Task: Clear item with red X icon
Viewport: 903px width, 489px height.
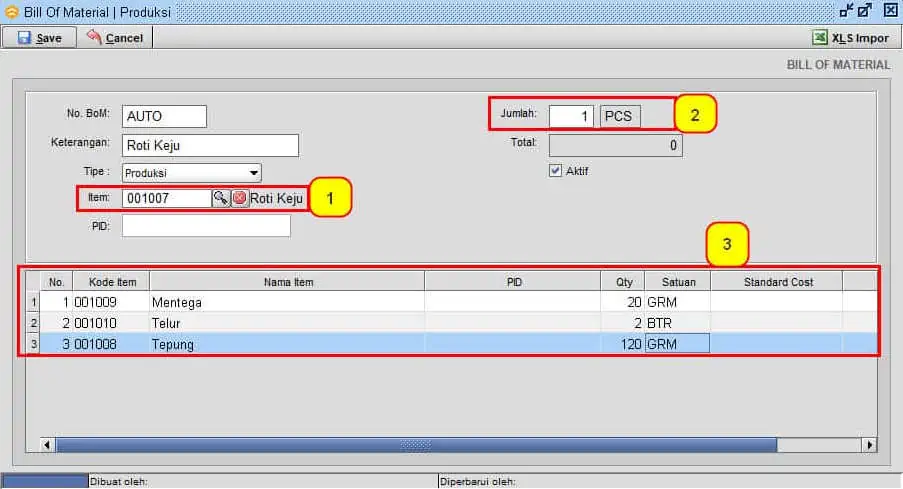Action: (240, 198)
